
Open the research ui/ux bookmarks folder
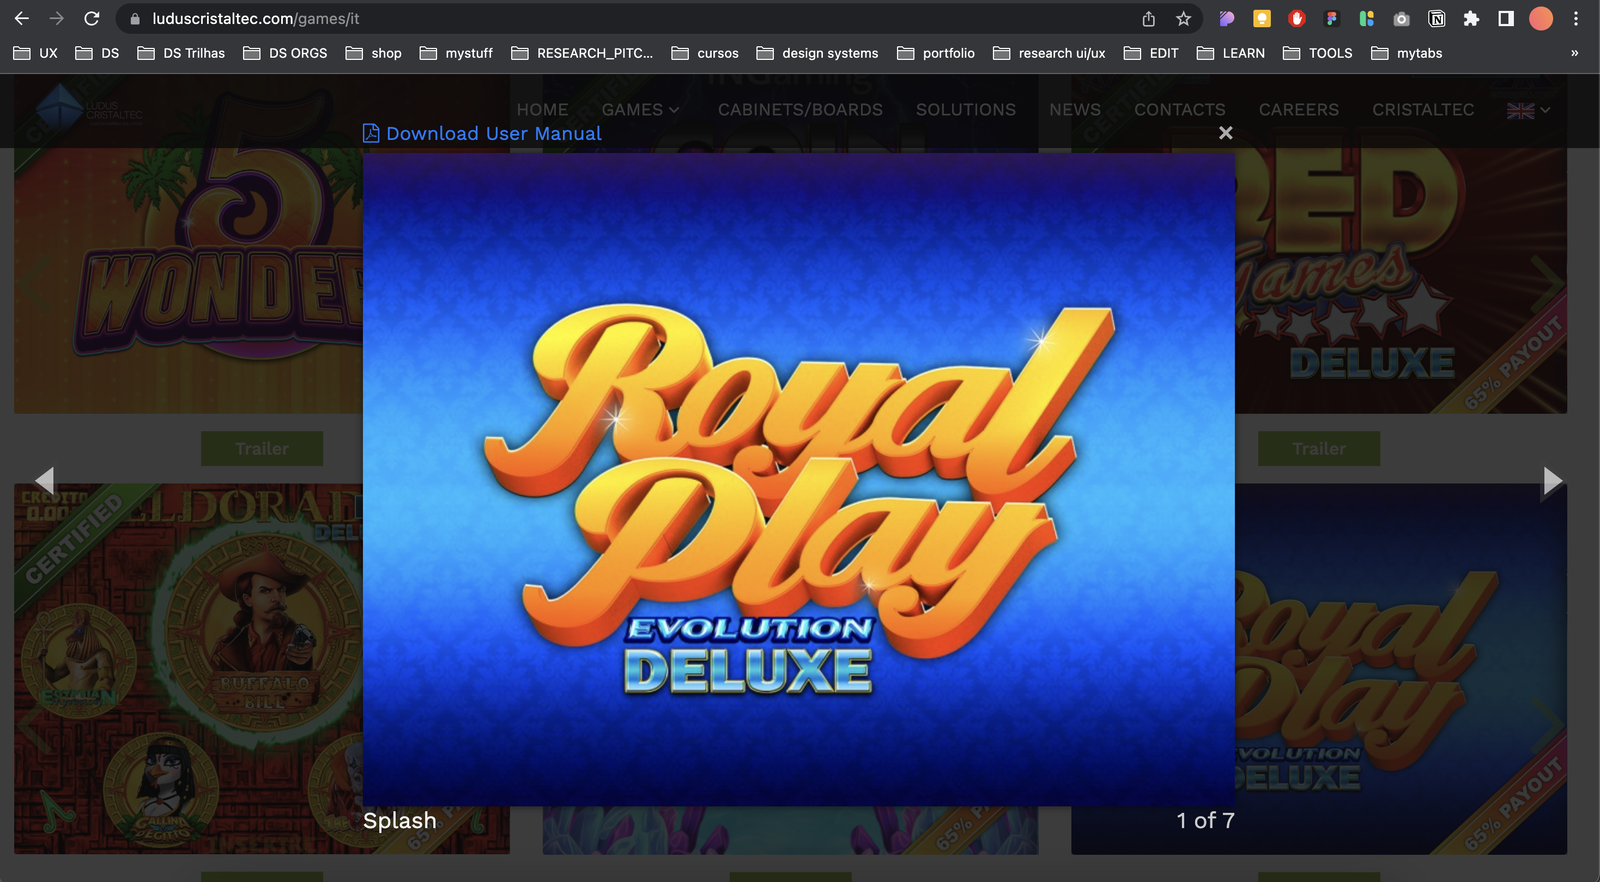click(1049, 53)
